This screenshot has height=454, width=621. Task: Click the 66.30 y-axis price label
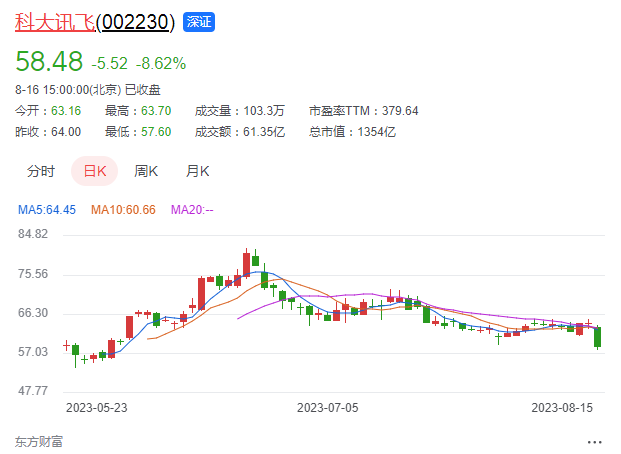tap(33, 313)
